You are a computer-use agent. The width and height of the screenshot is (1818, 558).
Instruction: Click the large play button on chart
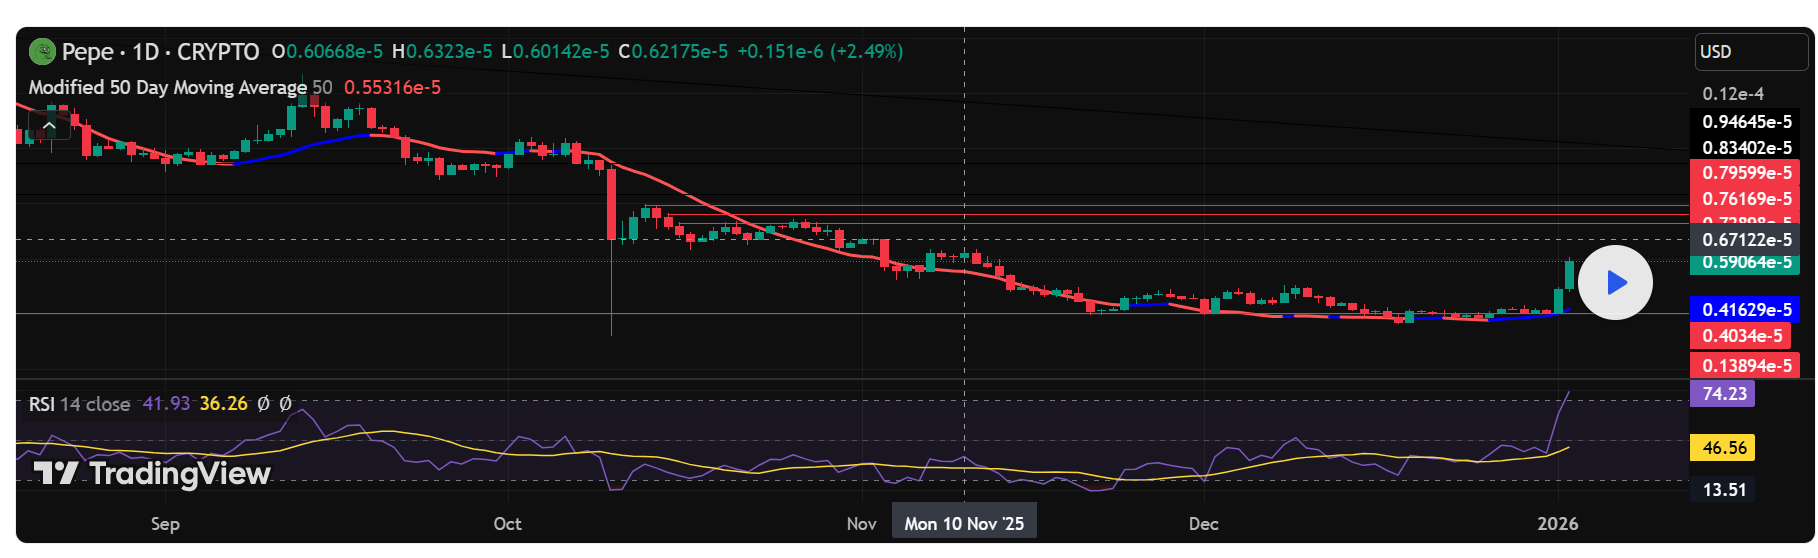click(x=1615, y=283)
